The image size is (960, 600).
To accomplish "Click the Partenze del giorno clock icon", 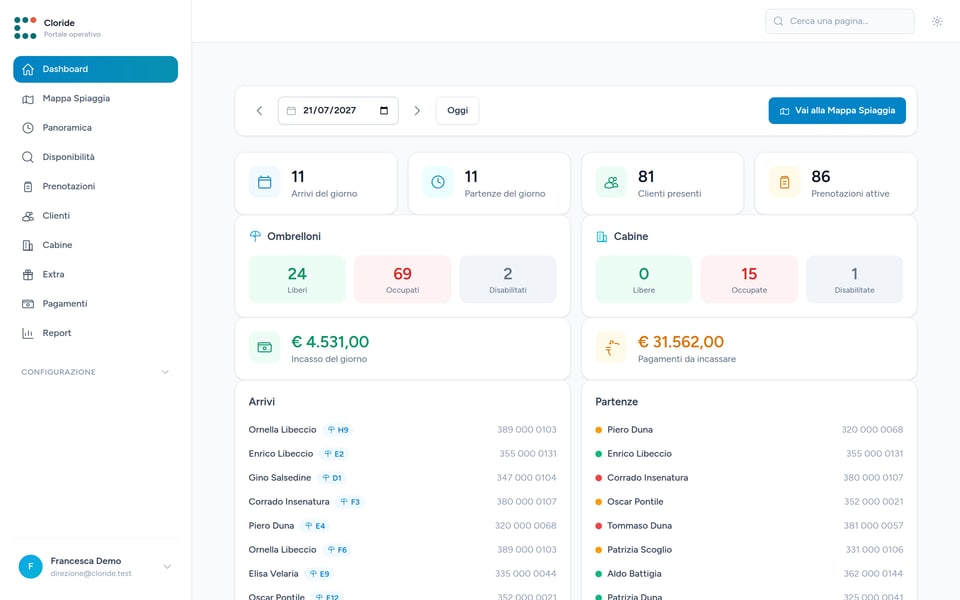I will 438,182.
